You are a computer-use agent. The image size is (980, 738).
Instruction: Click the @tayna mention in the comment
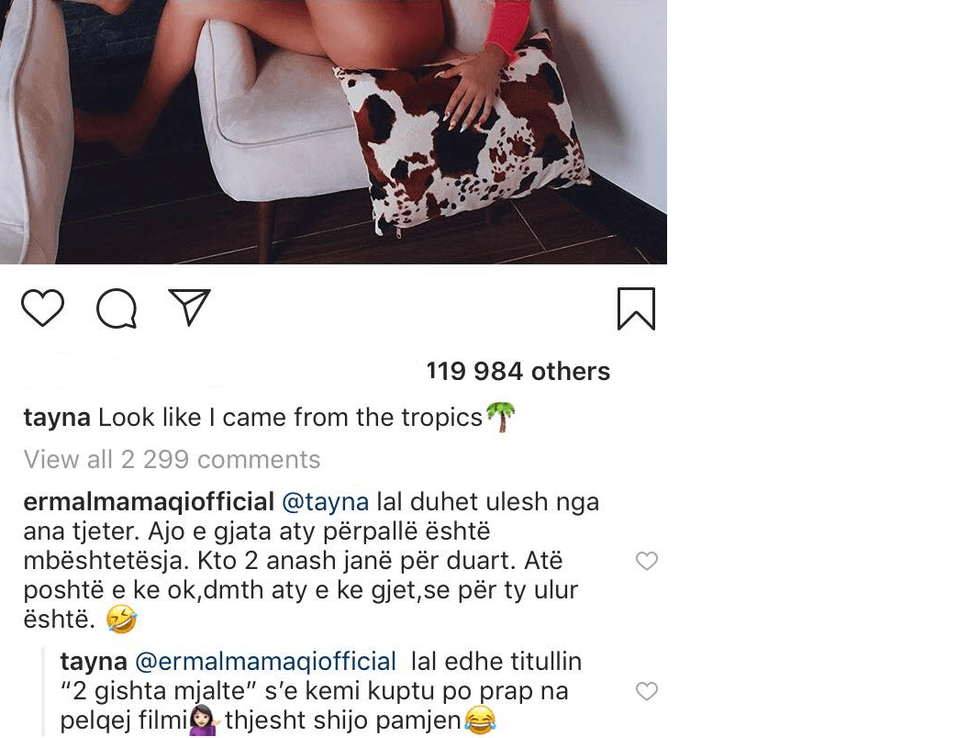[325, 501]
